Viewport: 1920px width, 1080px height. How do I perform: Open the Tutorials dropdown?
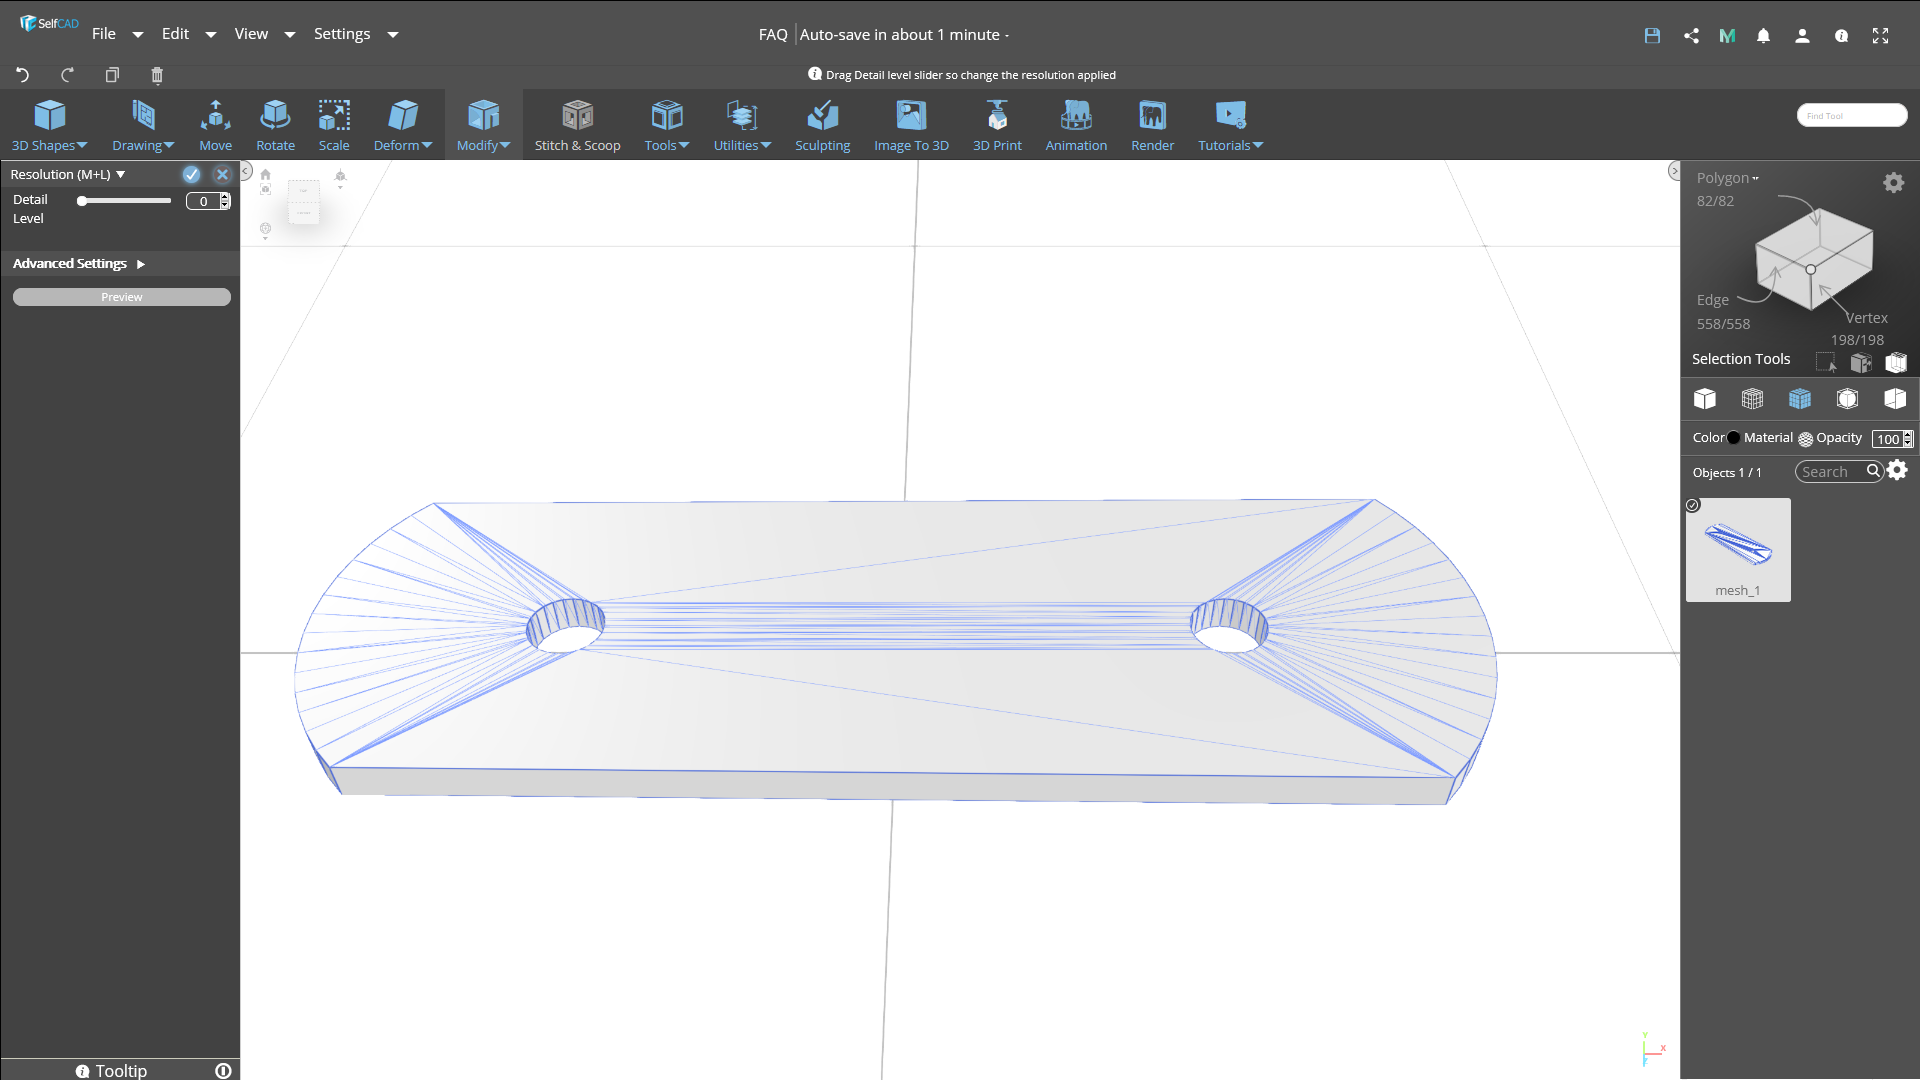(x=1229, y=124)
